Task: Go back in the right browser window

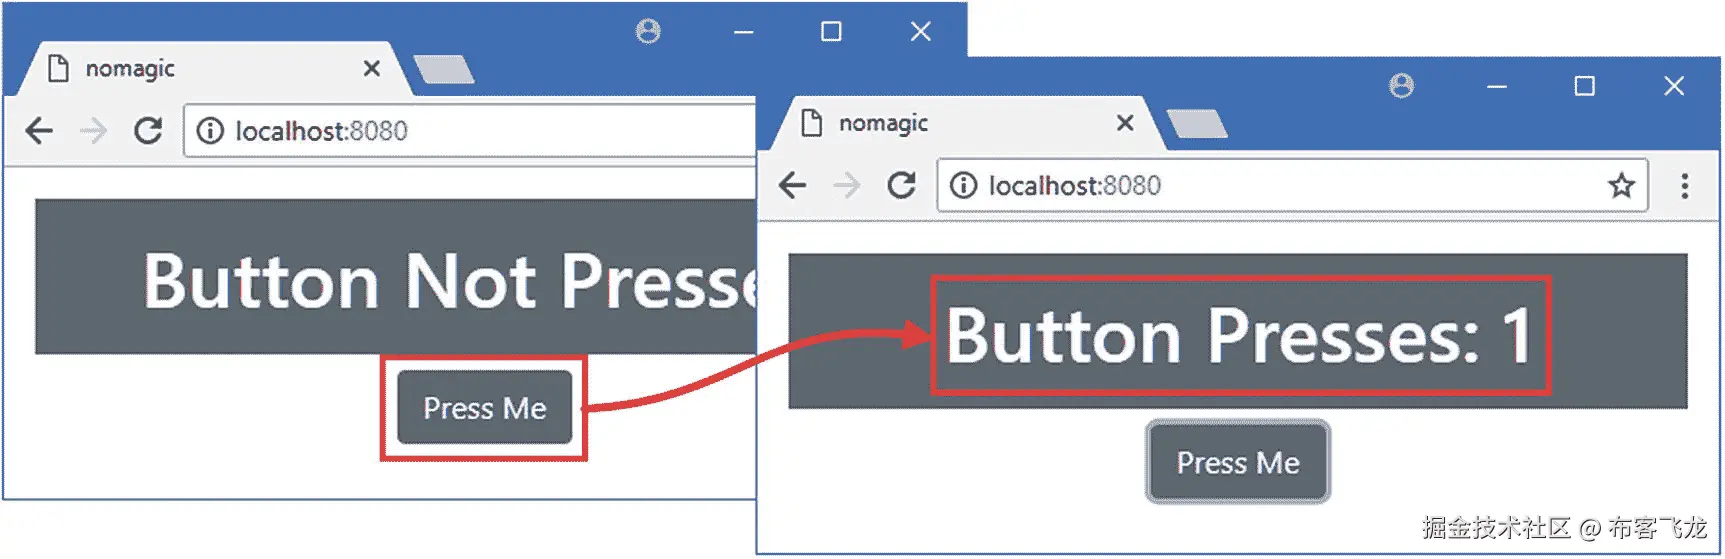Action: [792, 185]
